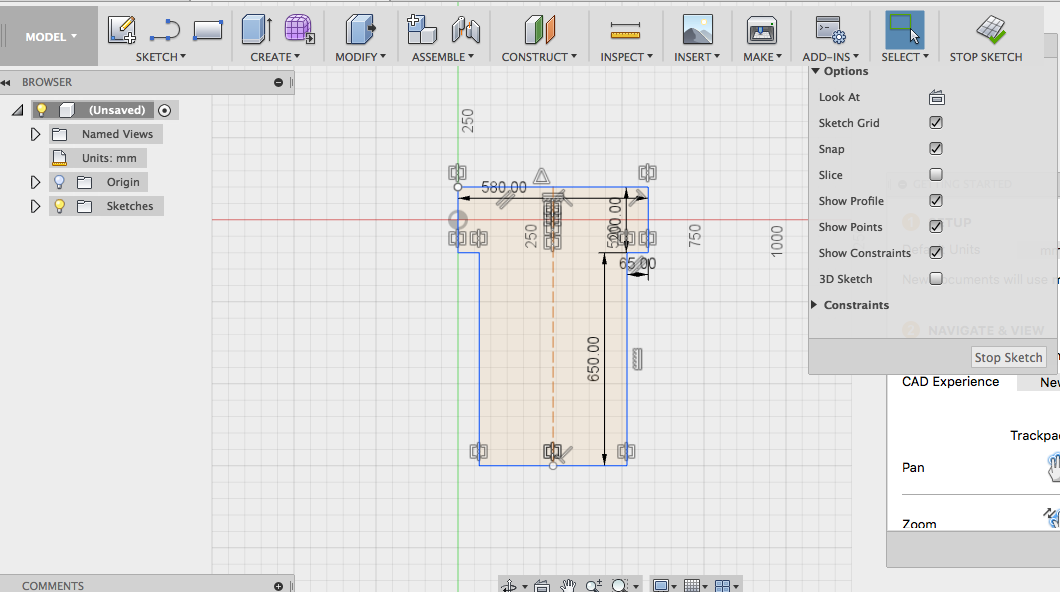The height and width of the screenshot is (592, 1060).
Task: Collapse the Options section
Action: coord(815,71)
